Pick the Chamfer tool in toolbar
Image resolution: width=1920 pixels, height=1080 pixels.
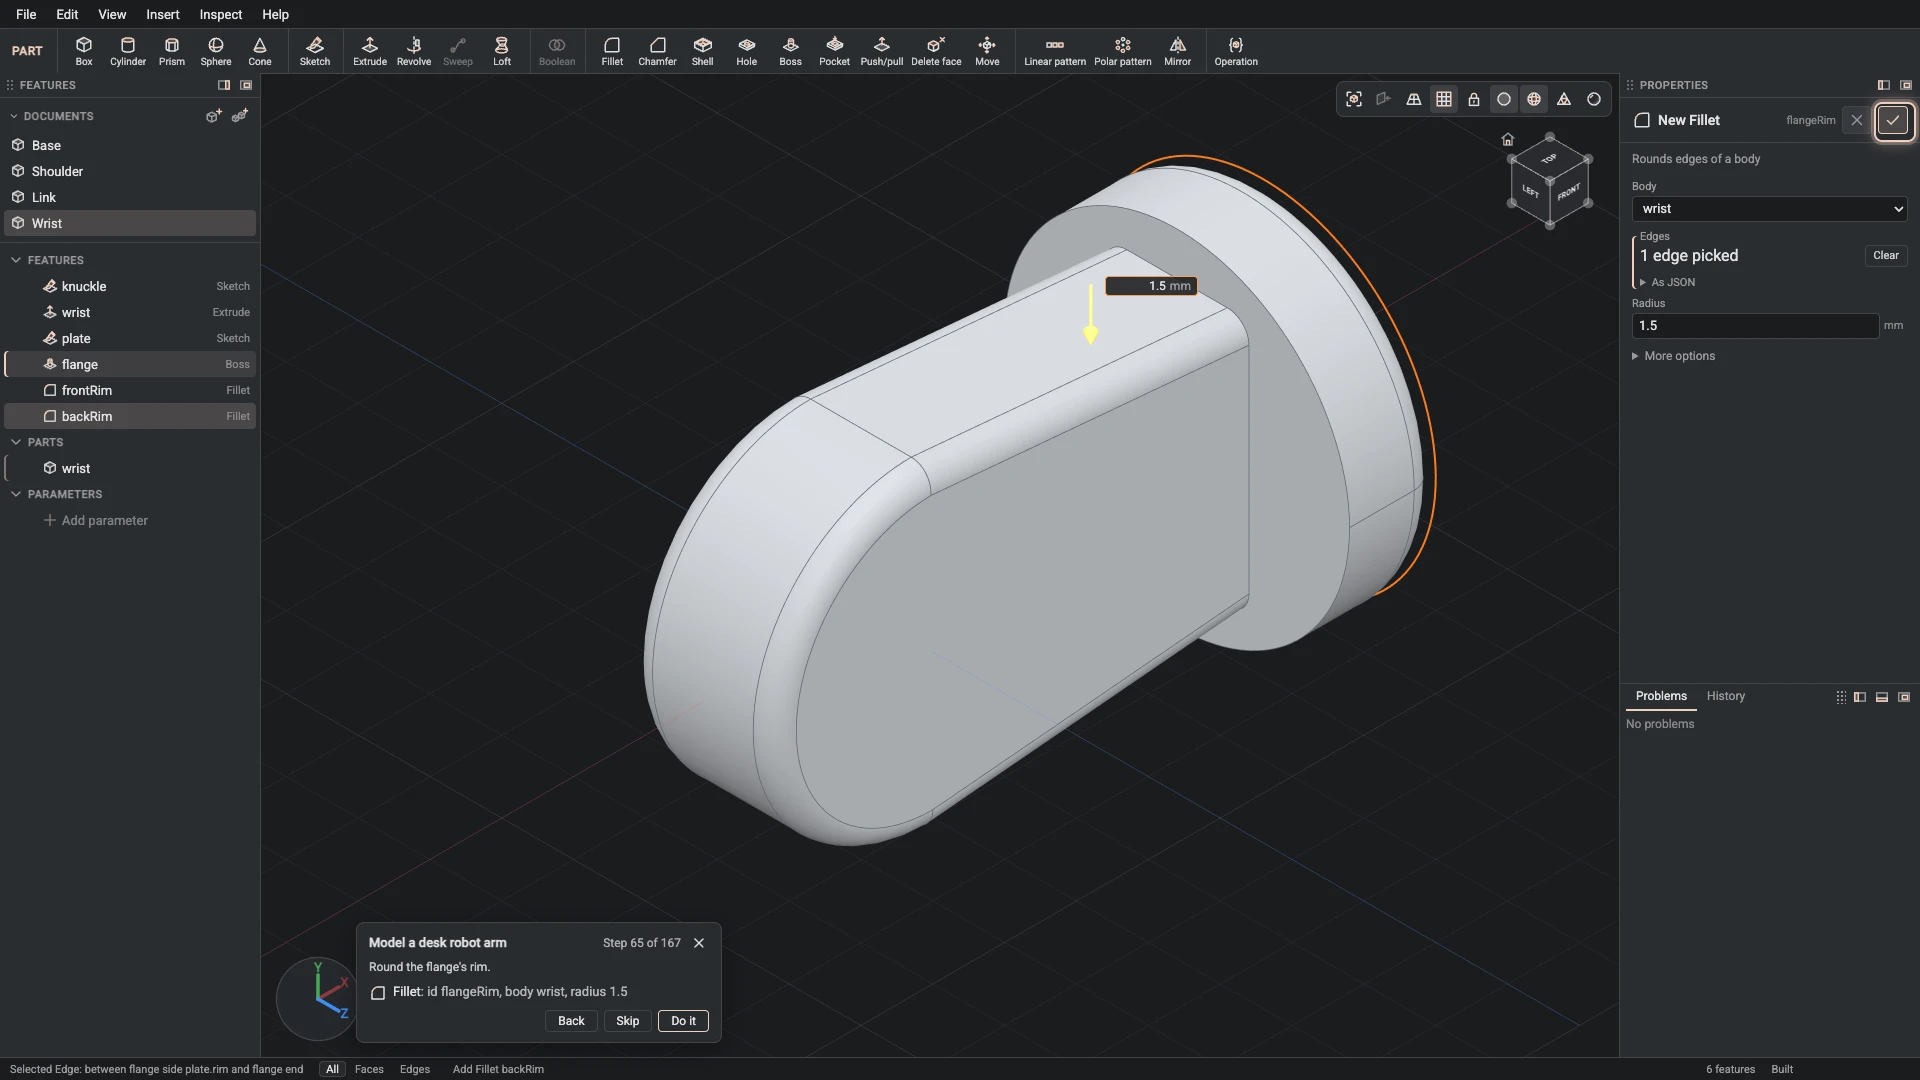657,51
